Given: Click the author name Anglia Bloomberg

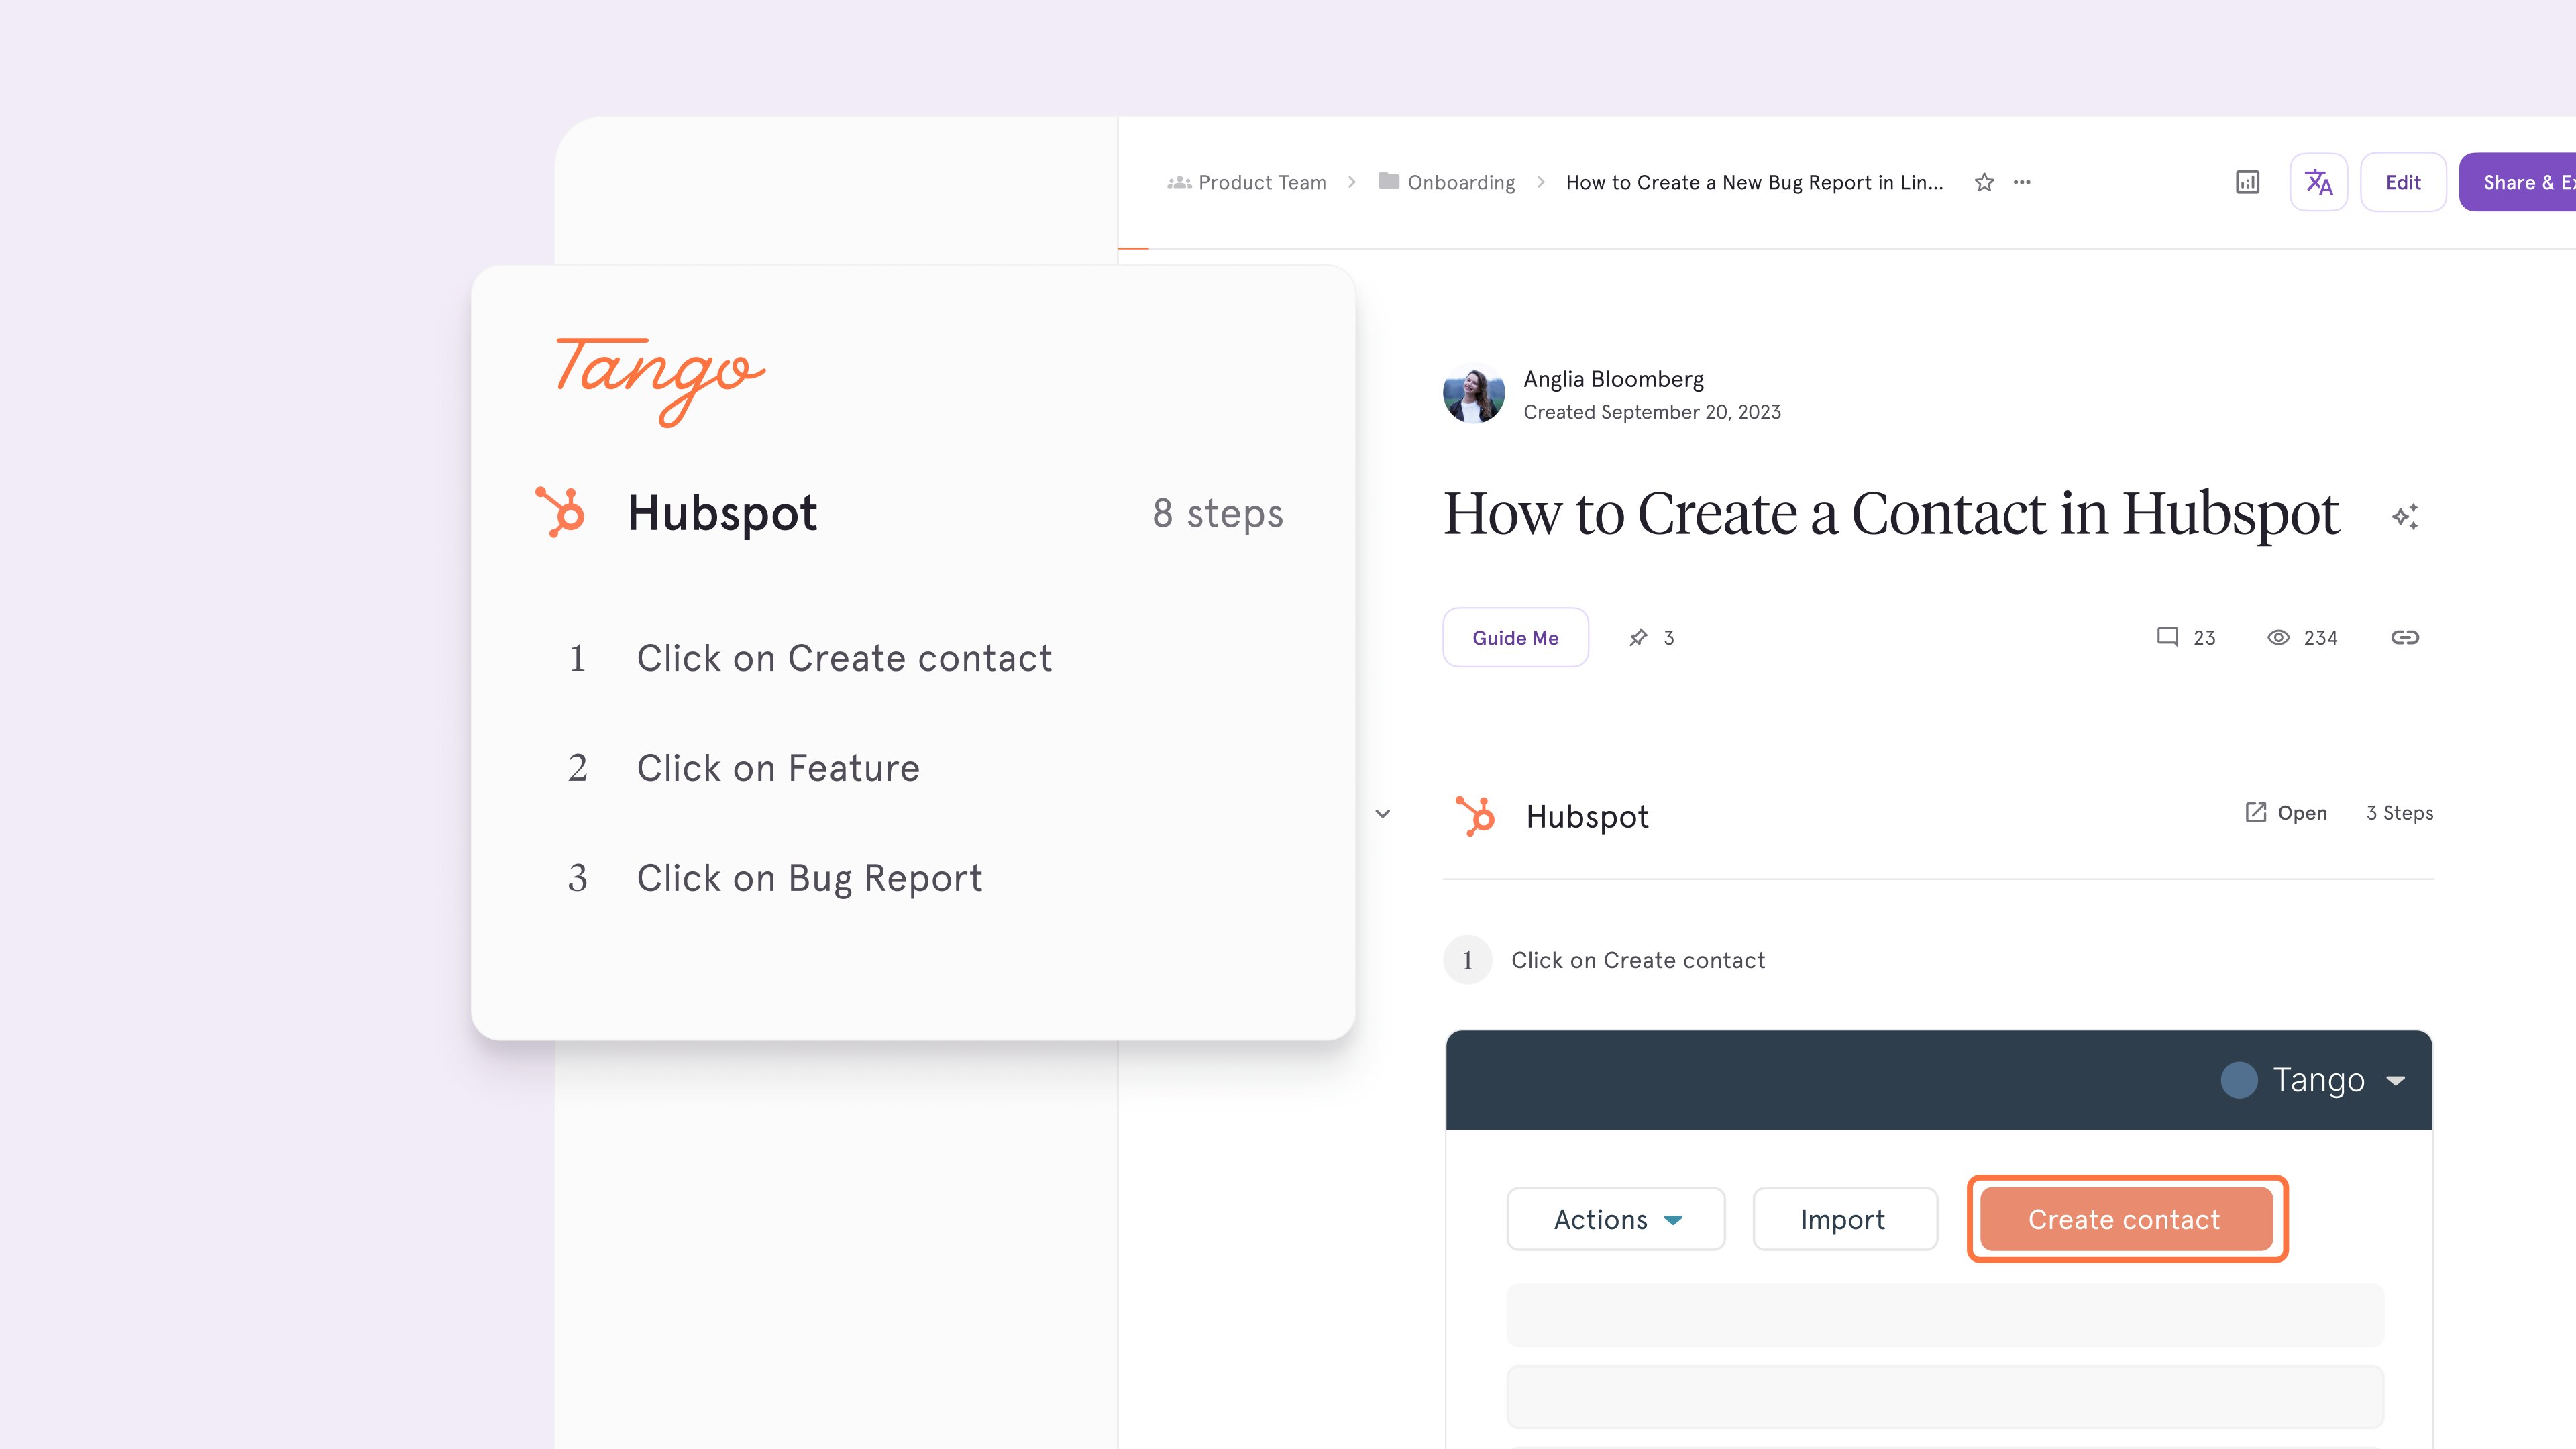Looking at the screenshot, I should pos(1613,379).
